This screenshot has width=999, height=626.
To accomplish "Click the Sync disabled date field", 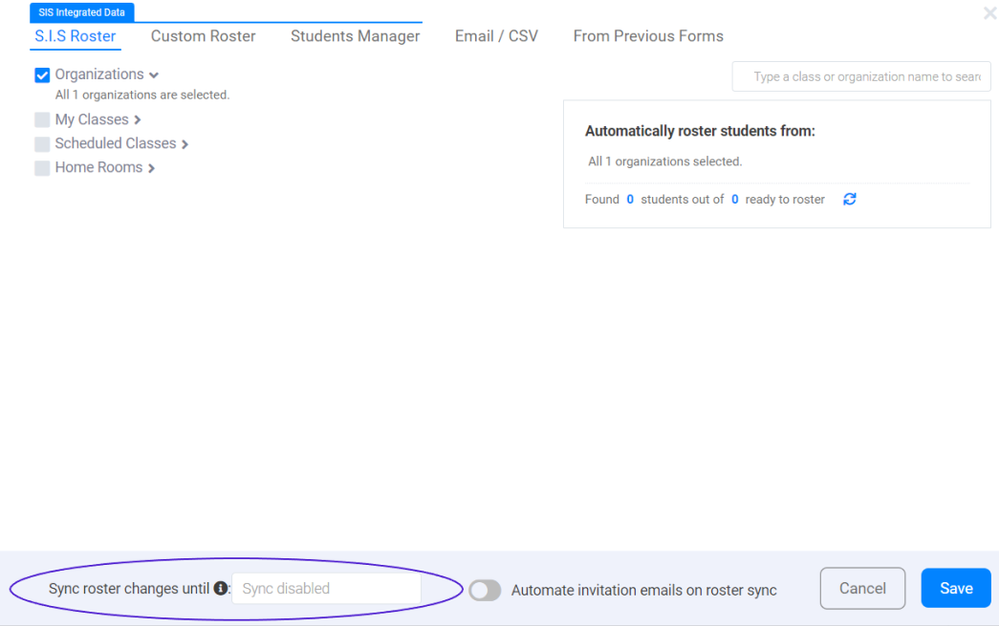I will click(326, 589).
